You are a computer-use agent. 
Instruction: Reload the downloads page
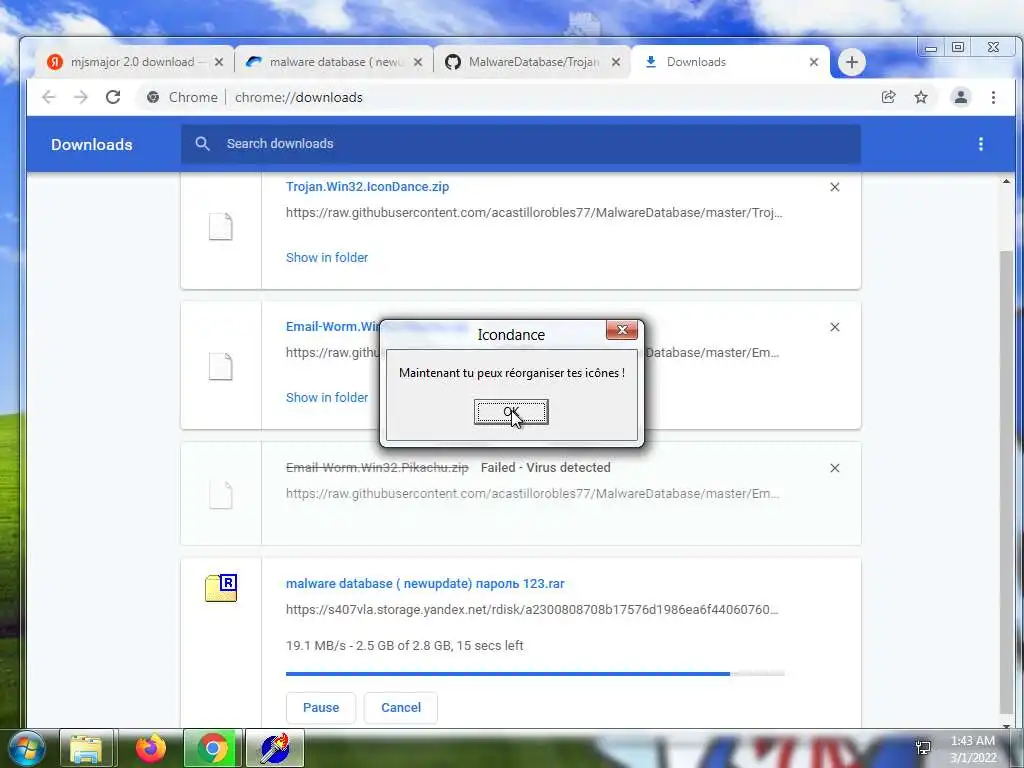pyautogui.click(x=113, y=97)
